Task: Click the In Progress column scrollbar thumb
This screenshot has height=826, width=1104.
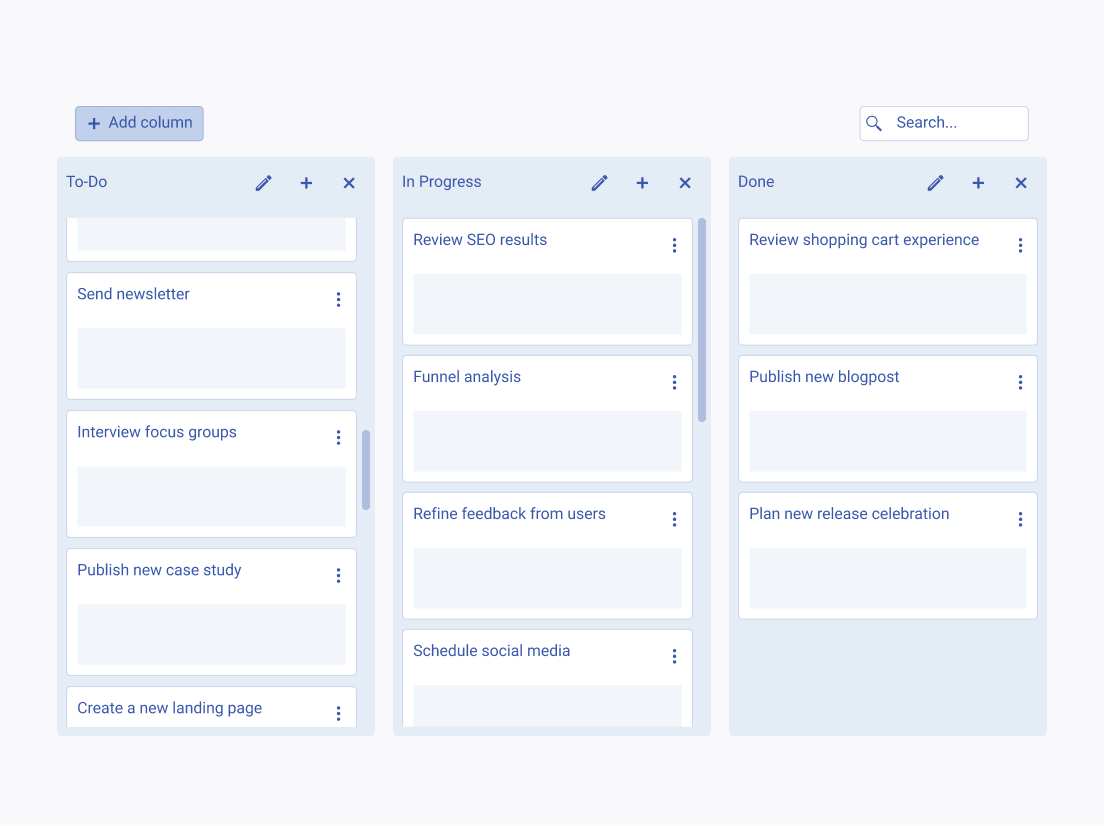Action: click(x=702, y=320)
